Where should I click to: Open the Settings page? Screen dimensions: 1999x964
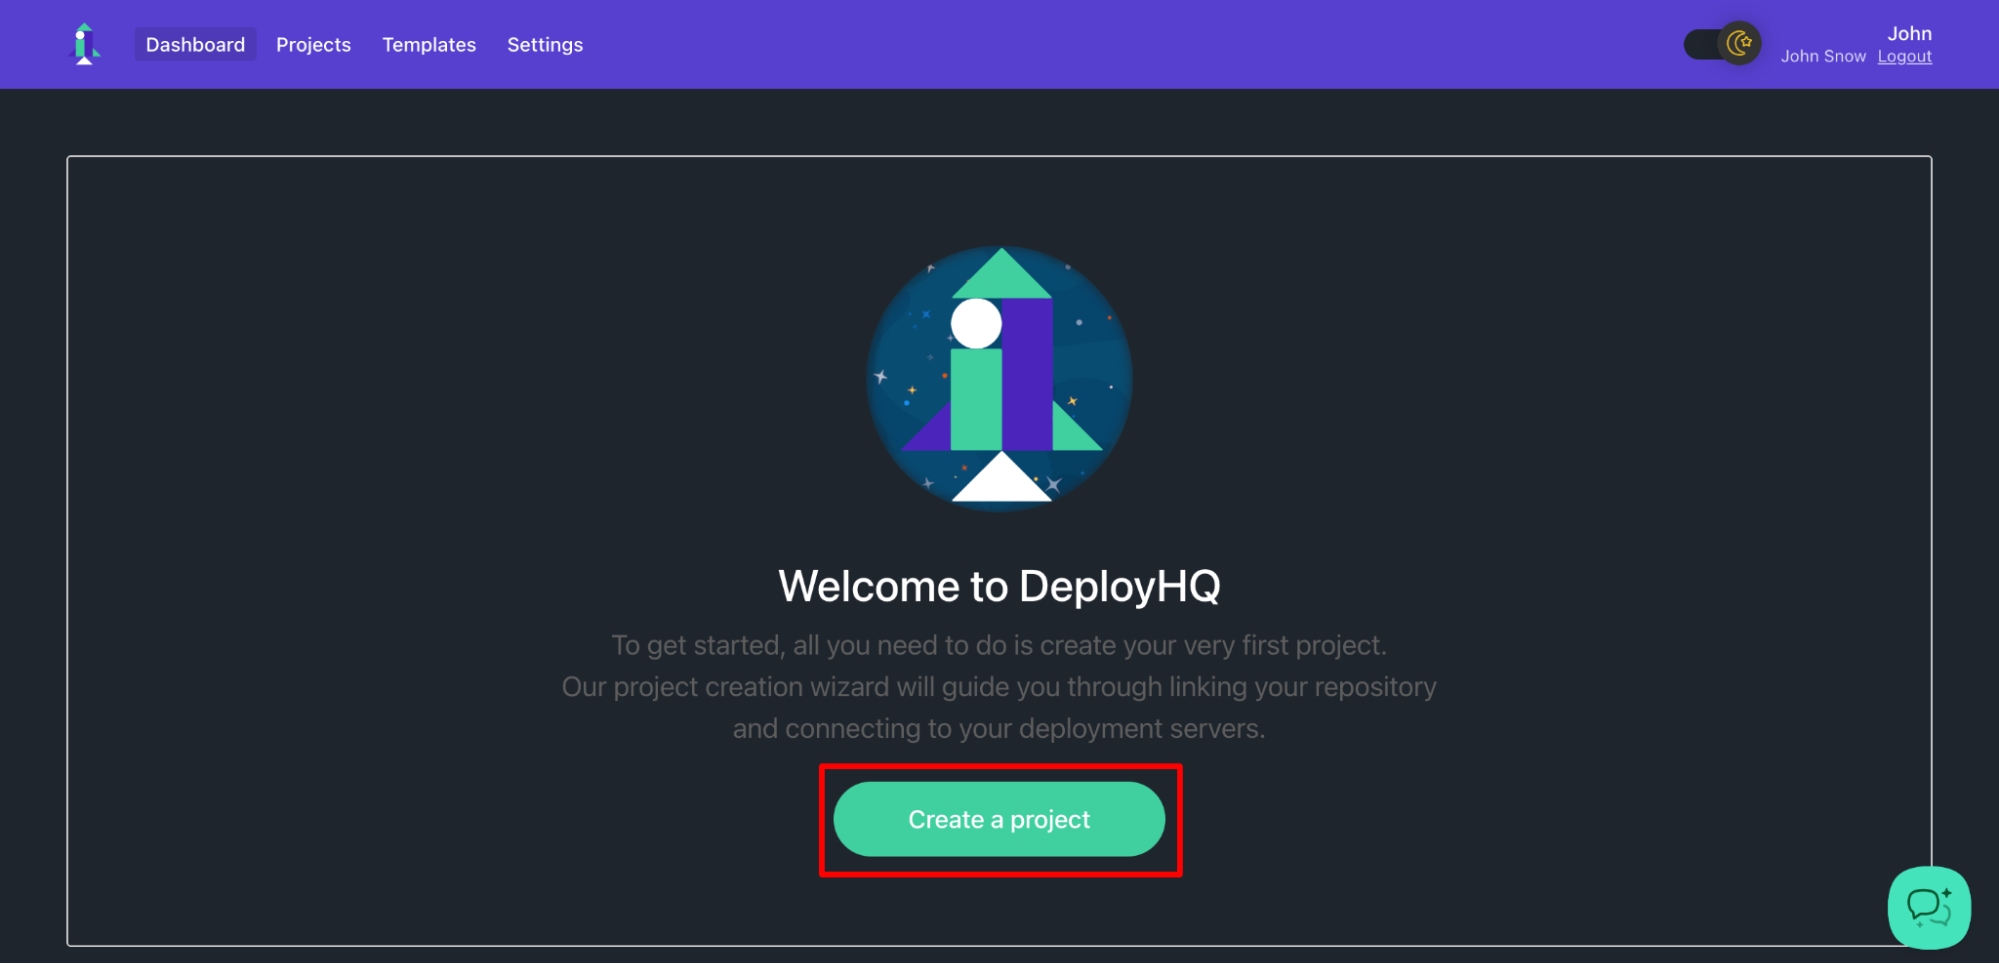(544, 44)
